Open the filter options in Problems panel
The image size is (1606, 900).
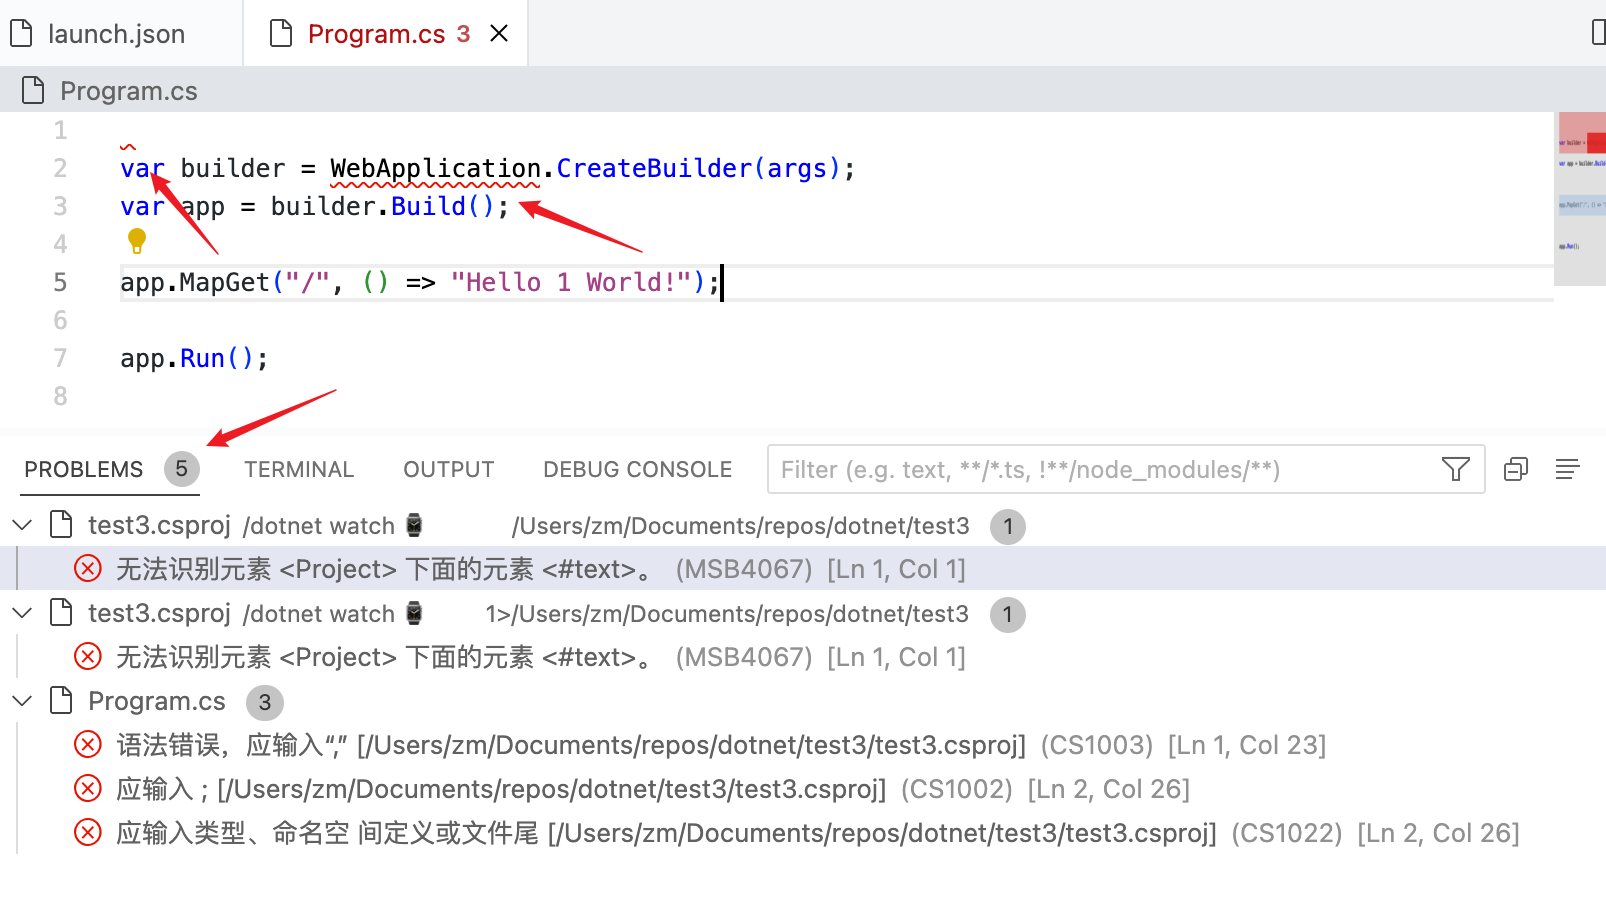tap(1455, 469)
